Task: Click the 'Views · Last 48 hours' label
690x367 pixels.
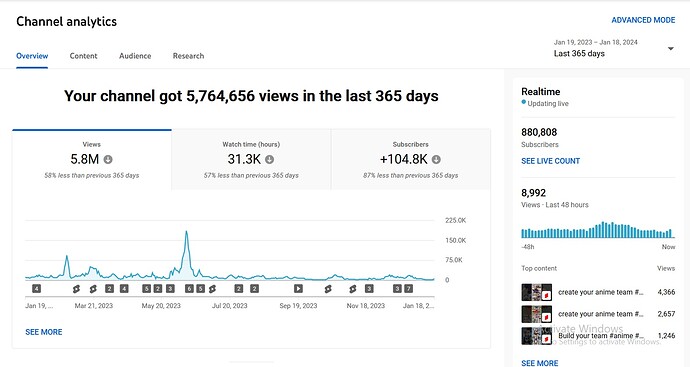Action: coord(555,205)
